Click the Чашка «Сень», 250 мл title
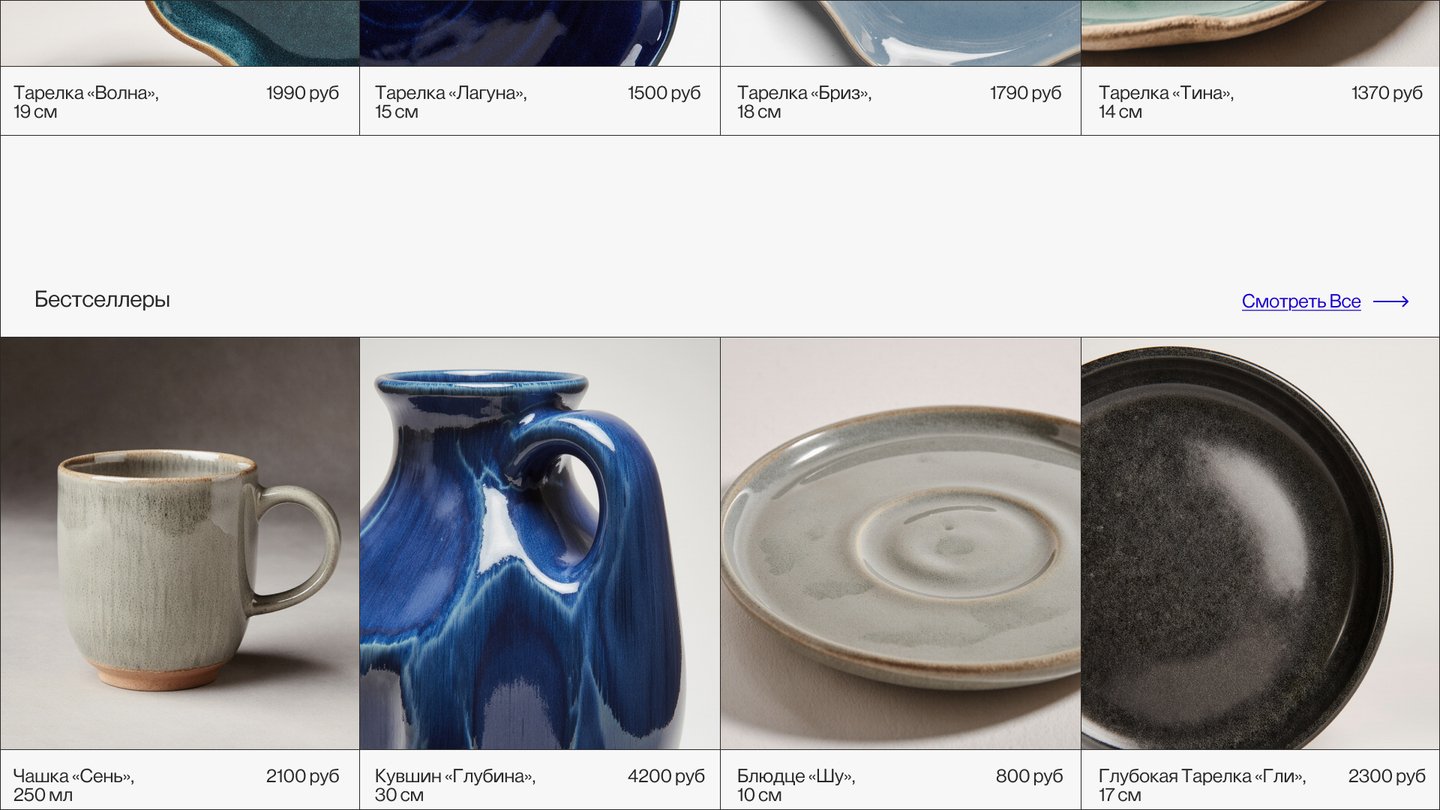The image size is (1440, 810). (x=74, y=785)
